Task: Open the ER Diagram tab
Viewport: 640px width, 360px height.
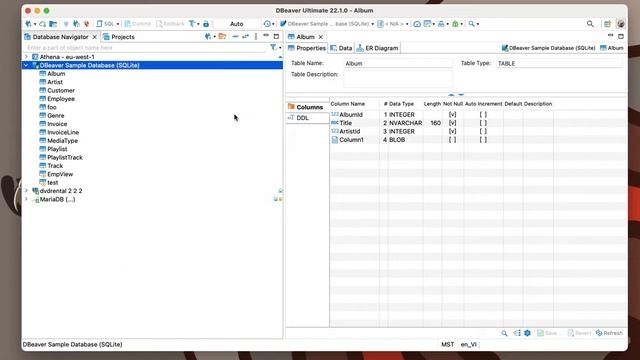Action: pos(377,48)
